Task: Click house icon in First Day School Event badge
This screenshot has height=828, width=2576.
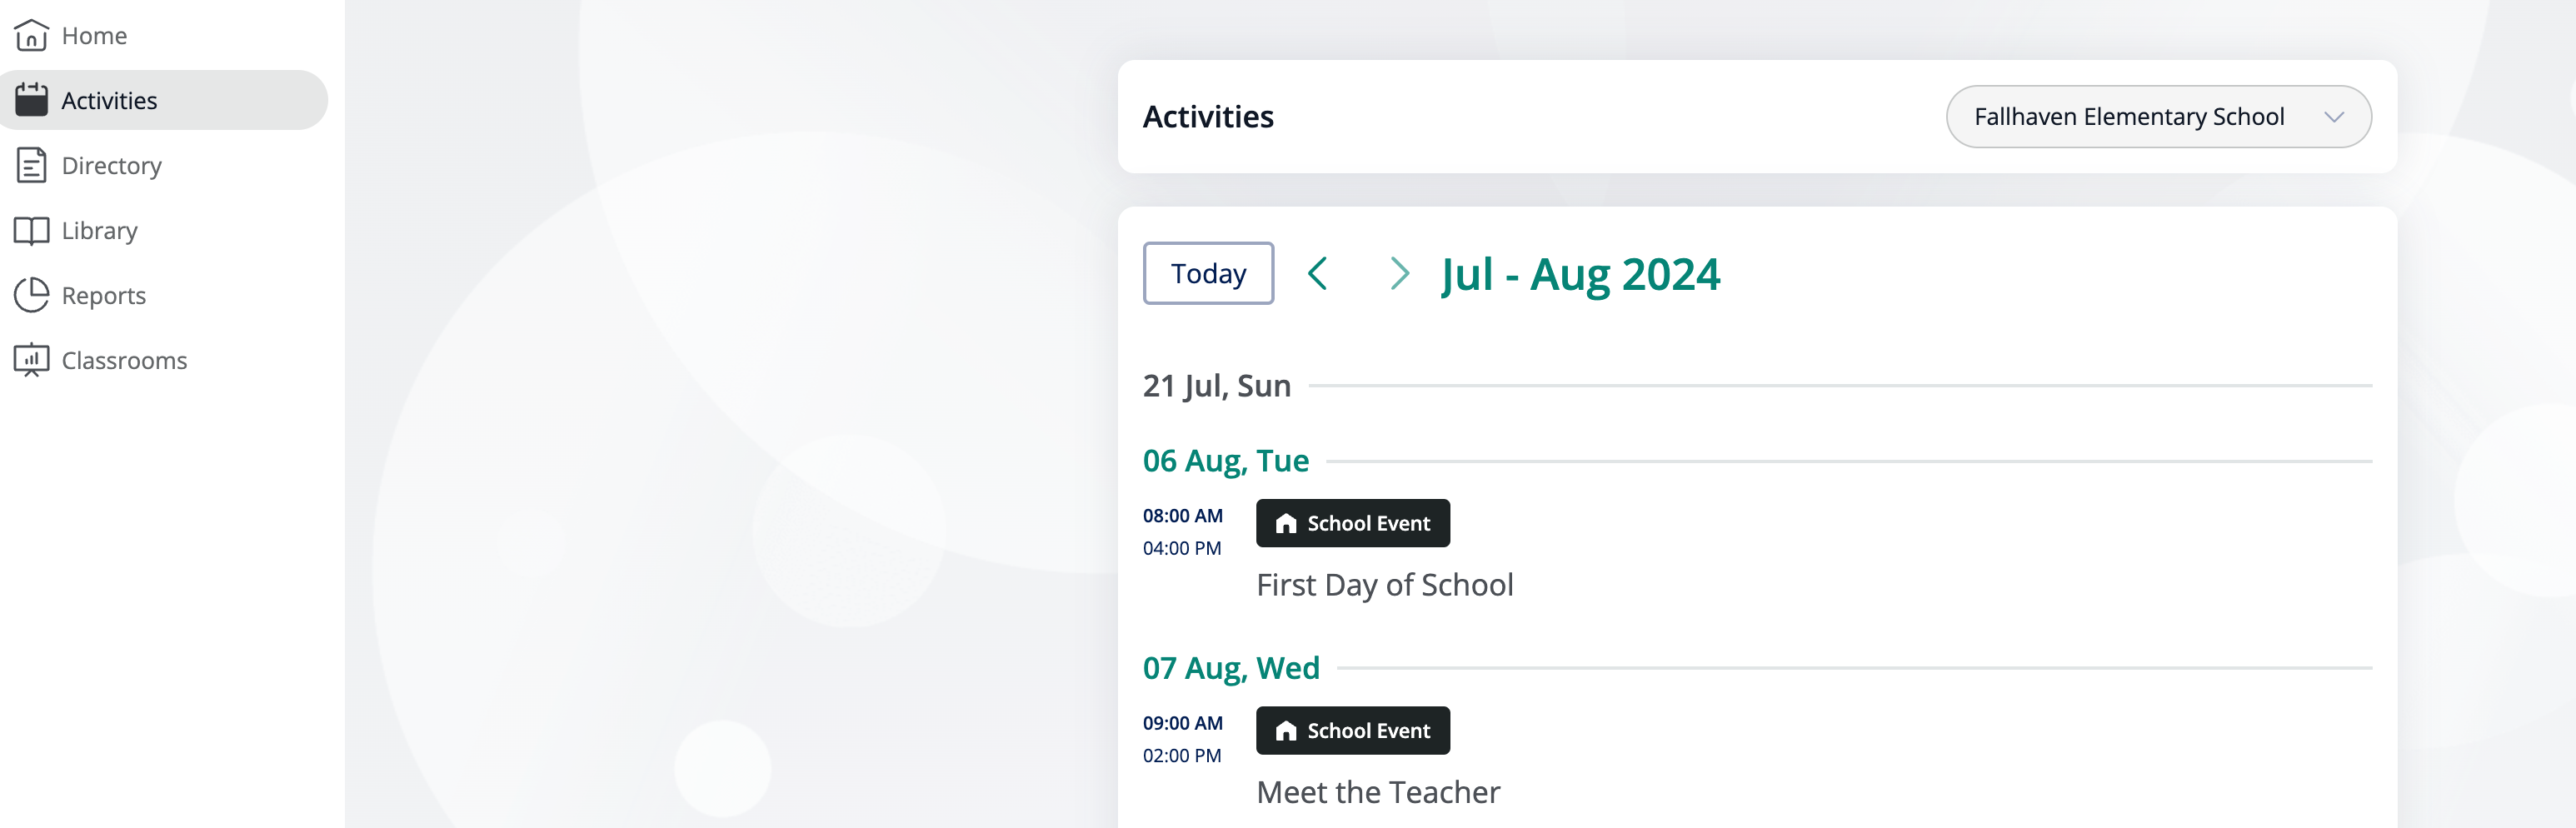Action: [x=1286, y=523]
